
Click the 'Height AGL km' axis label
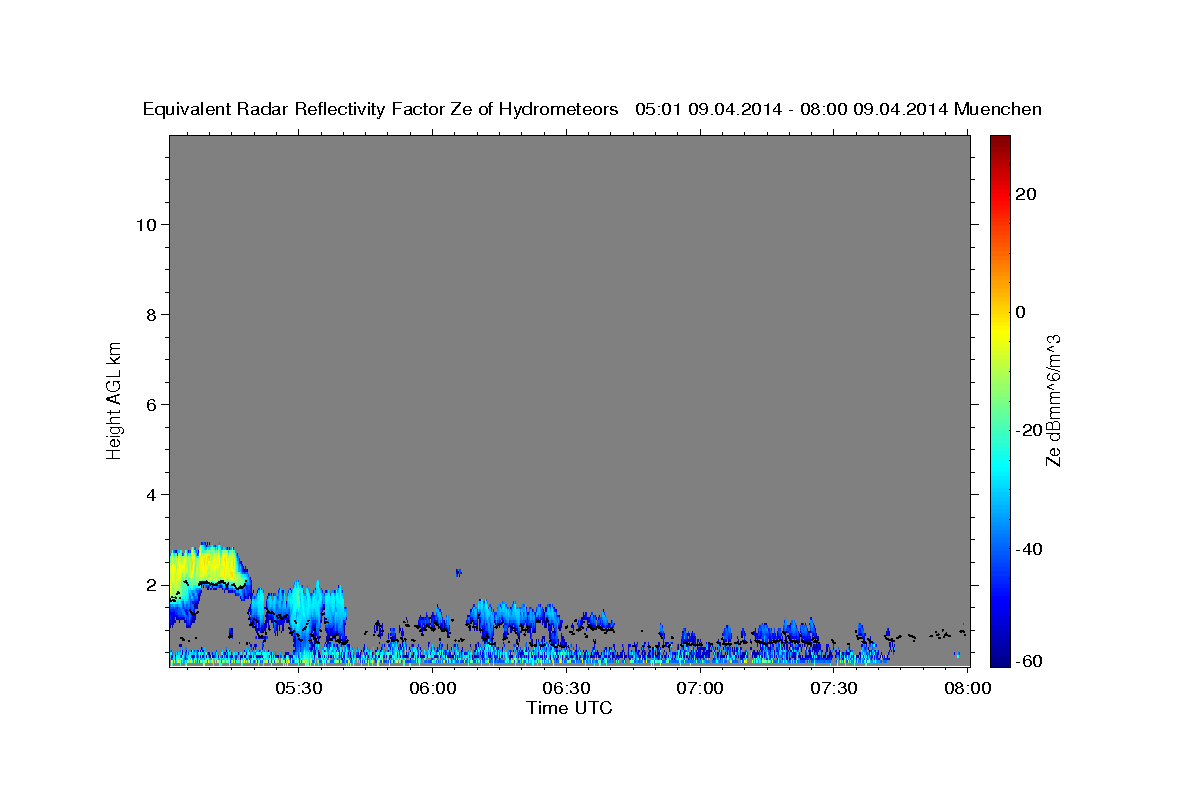tap(114, 400)
